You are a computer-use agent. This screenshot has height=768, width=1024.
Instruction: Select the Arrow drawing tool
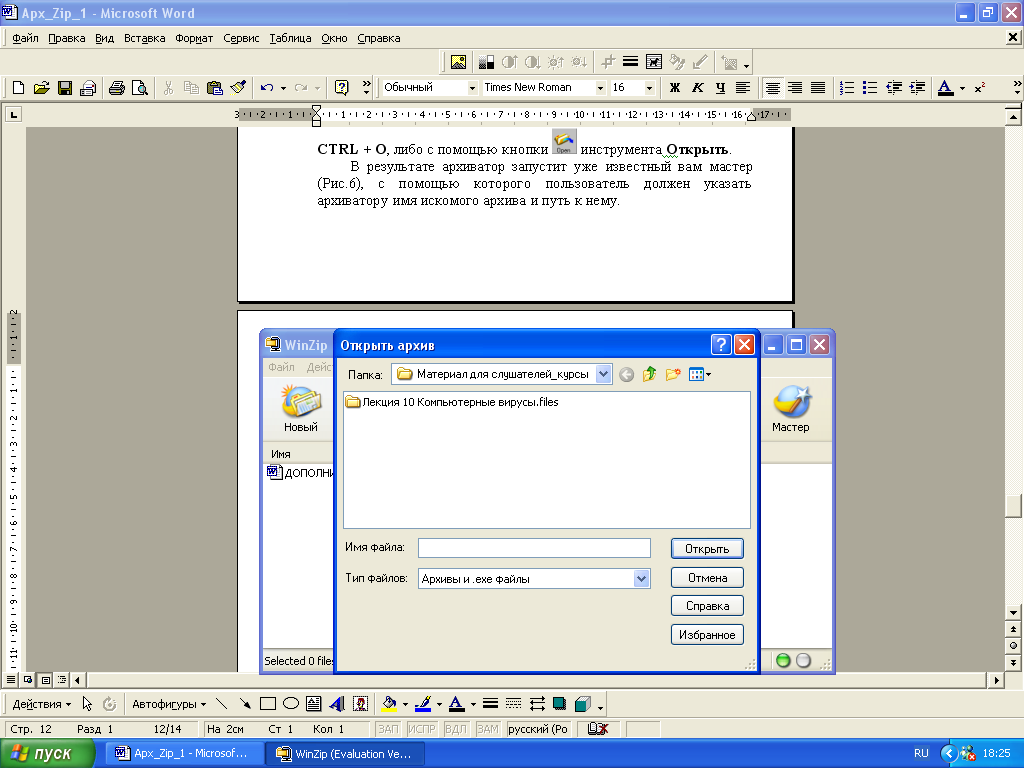245,703
